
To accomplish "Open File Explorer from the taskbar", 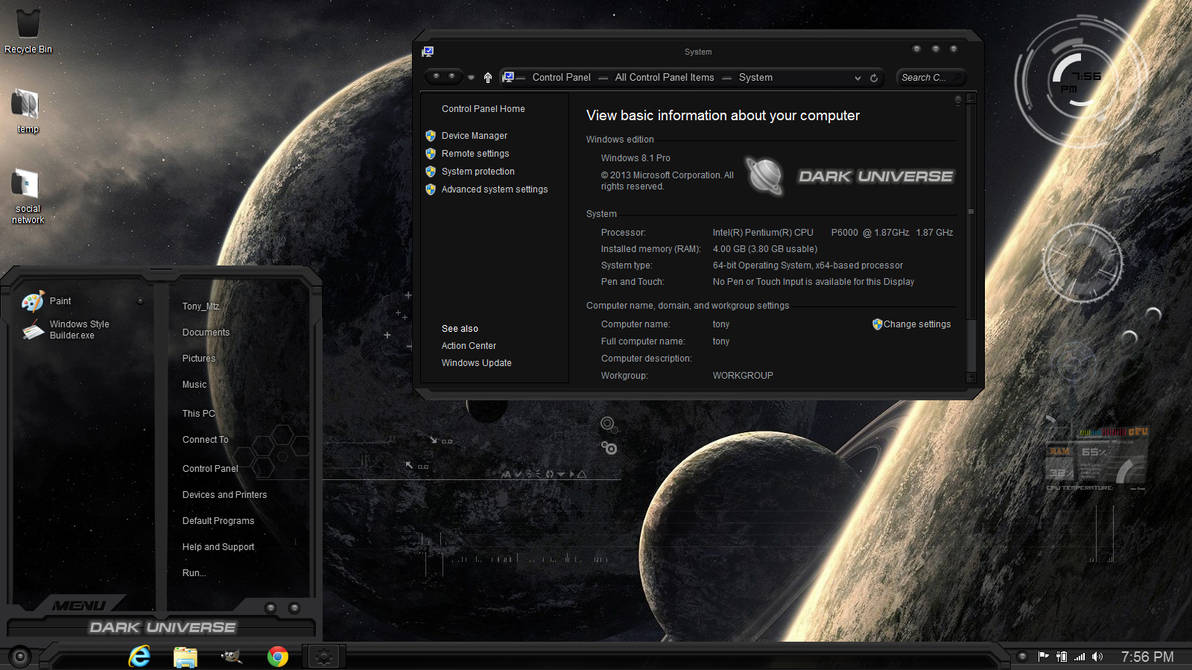I will [185, 657].
